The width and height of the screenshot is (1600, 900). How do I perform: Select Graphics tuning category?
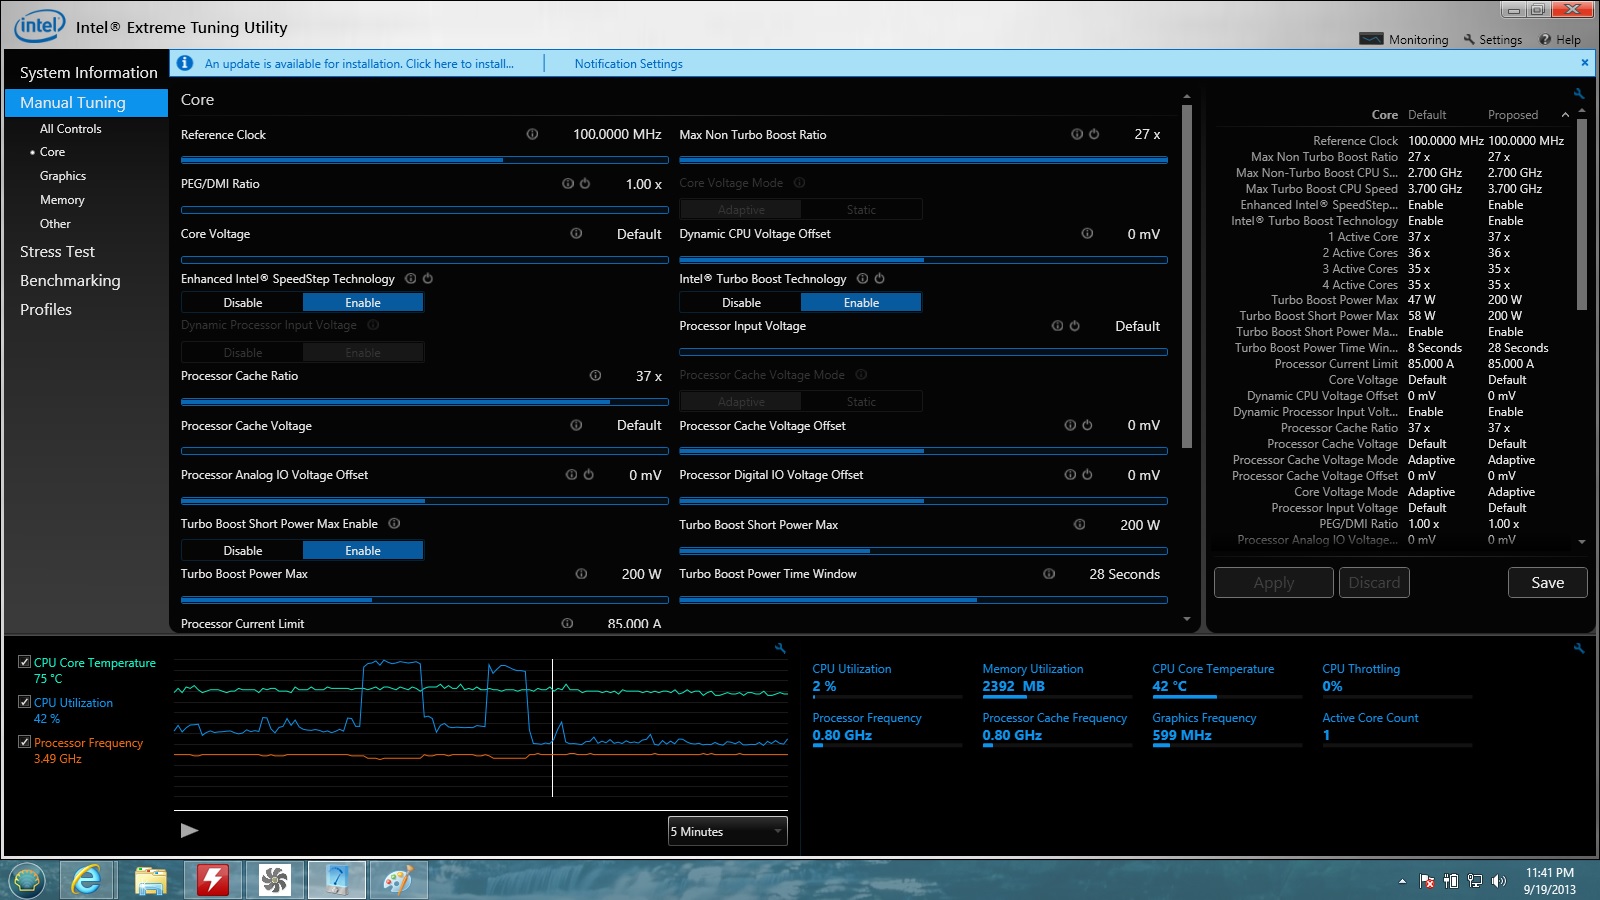[63, 176]
